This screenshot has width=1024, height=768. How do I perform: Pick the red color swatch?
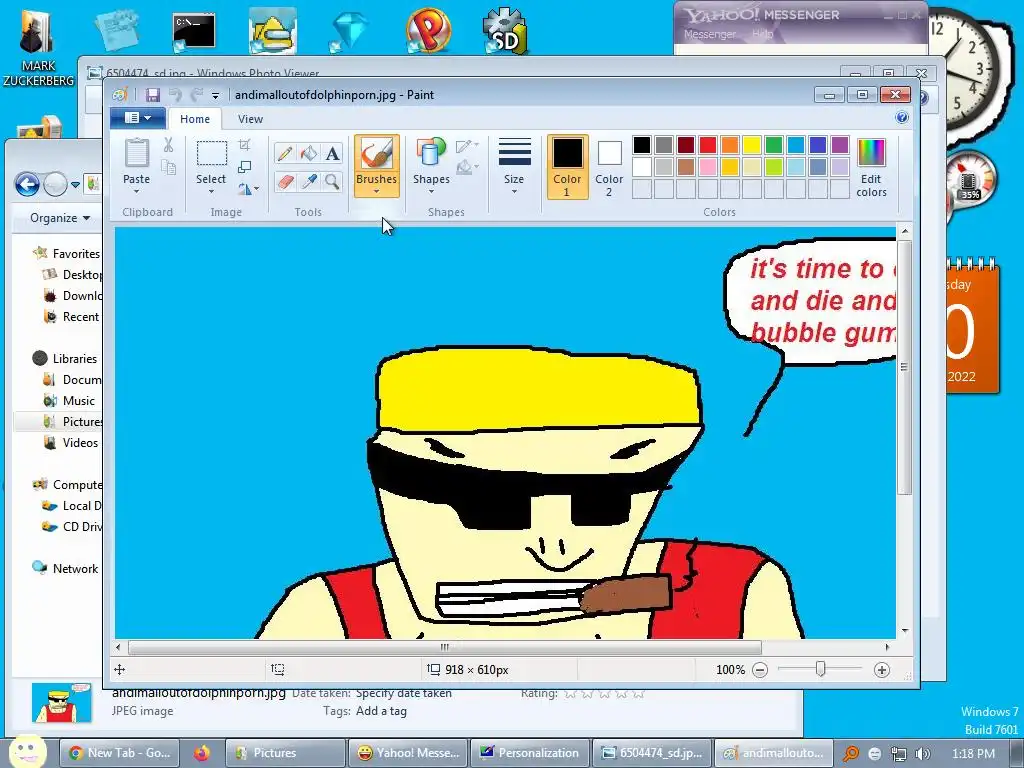(707, 145)
